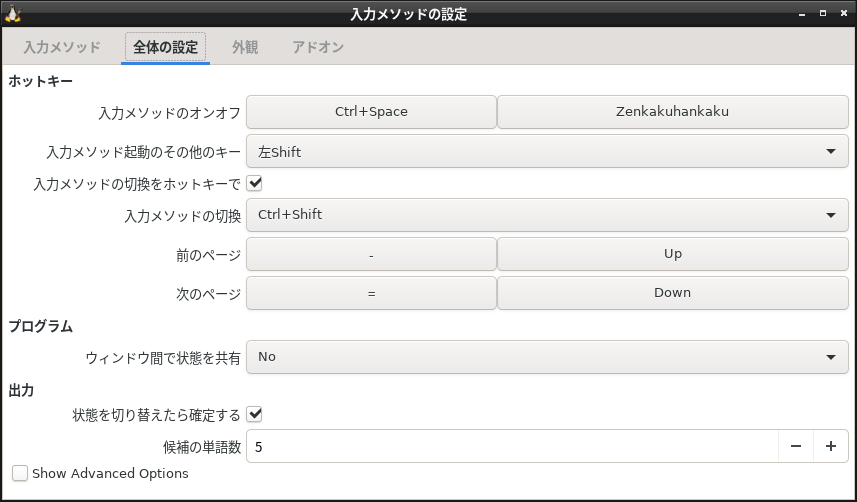Switch to the 入力メソッド tab
Screen dimensions: 857x502
62,47
